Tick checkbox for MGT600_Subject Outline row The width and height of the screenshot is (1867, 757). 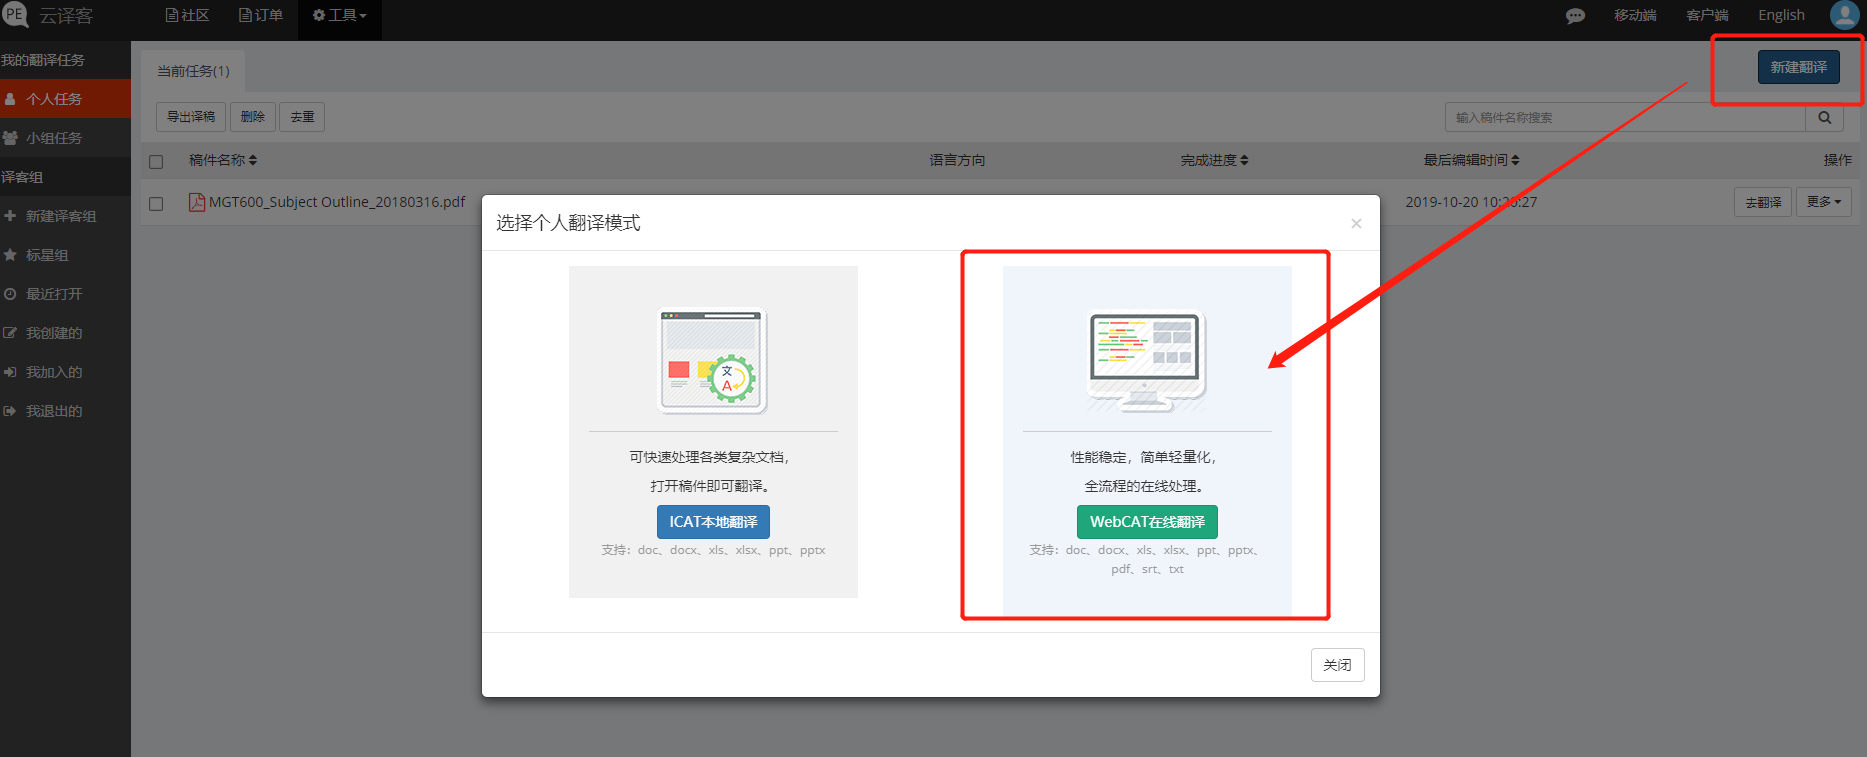tap(156, 203)
